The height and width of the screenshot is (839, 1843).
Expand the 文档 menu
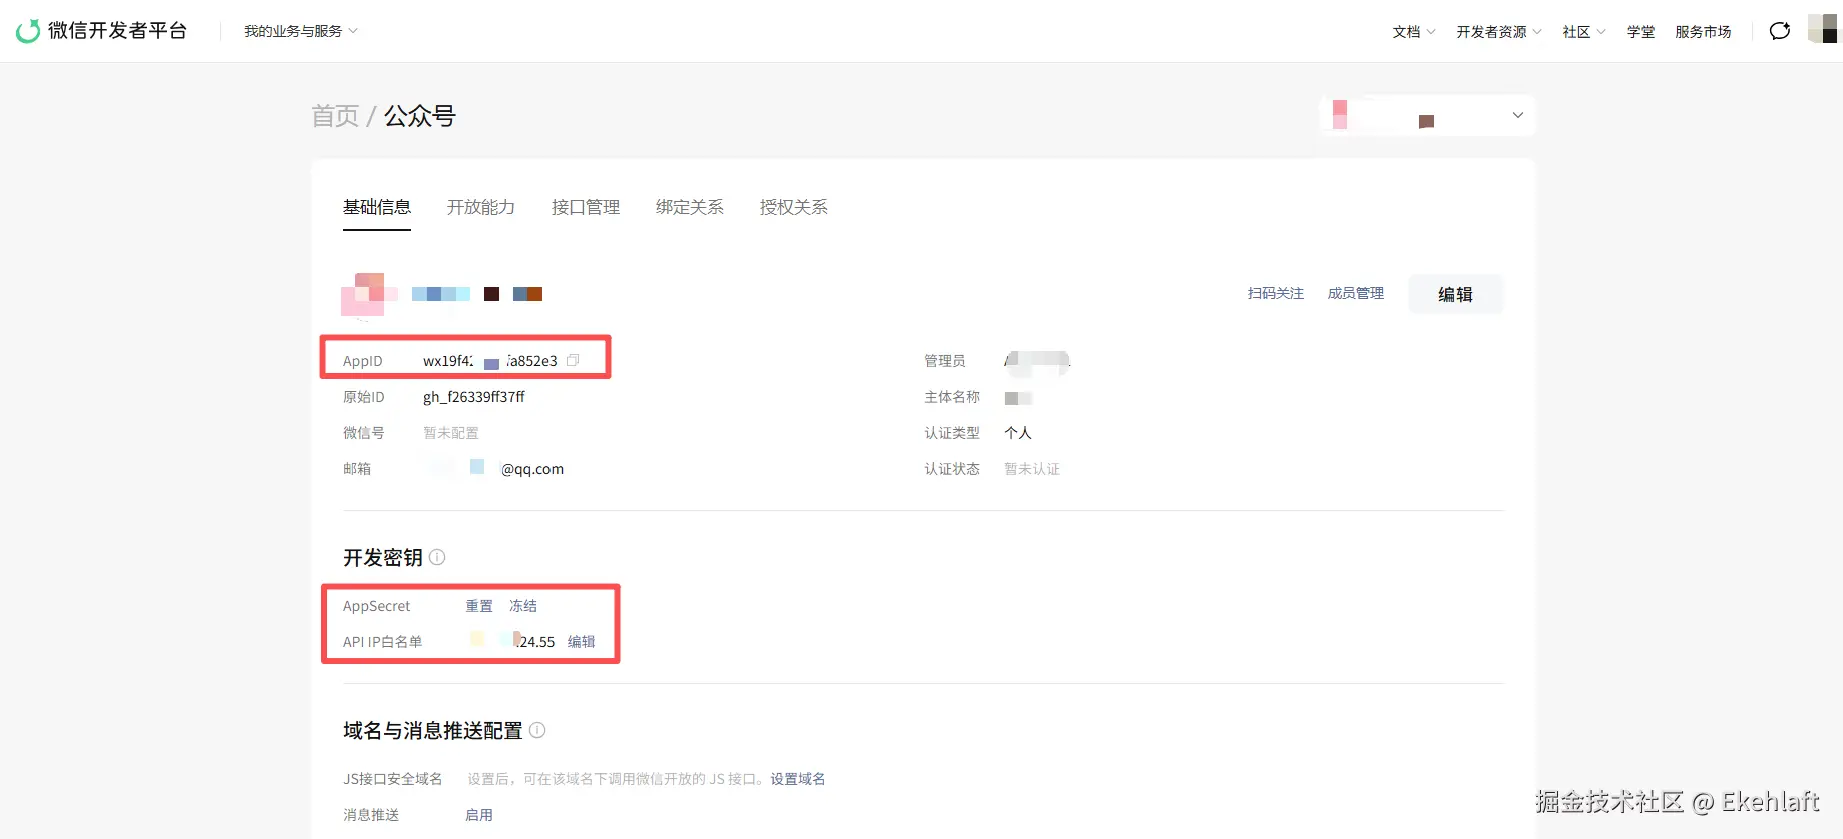(1414, 32)
